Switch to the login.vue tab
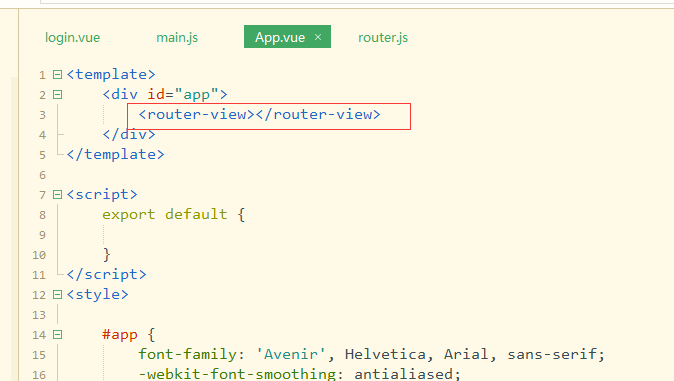Viewport: 674px width, 381px height. [72, 37]
